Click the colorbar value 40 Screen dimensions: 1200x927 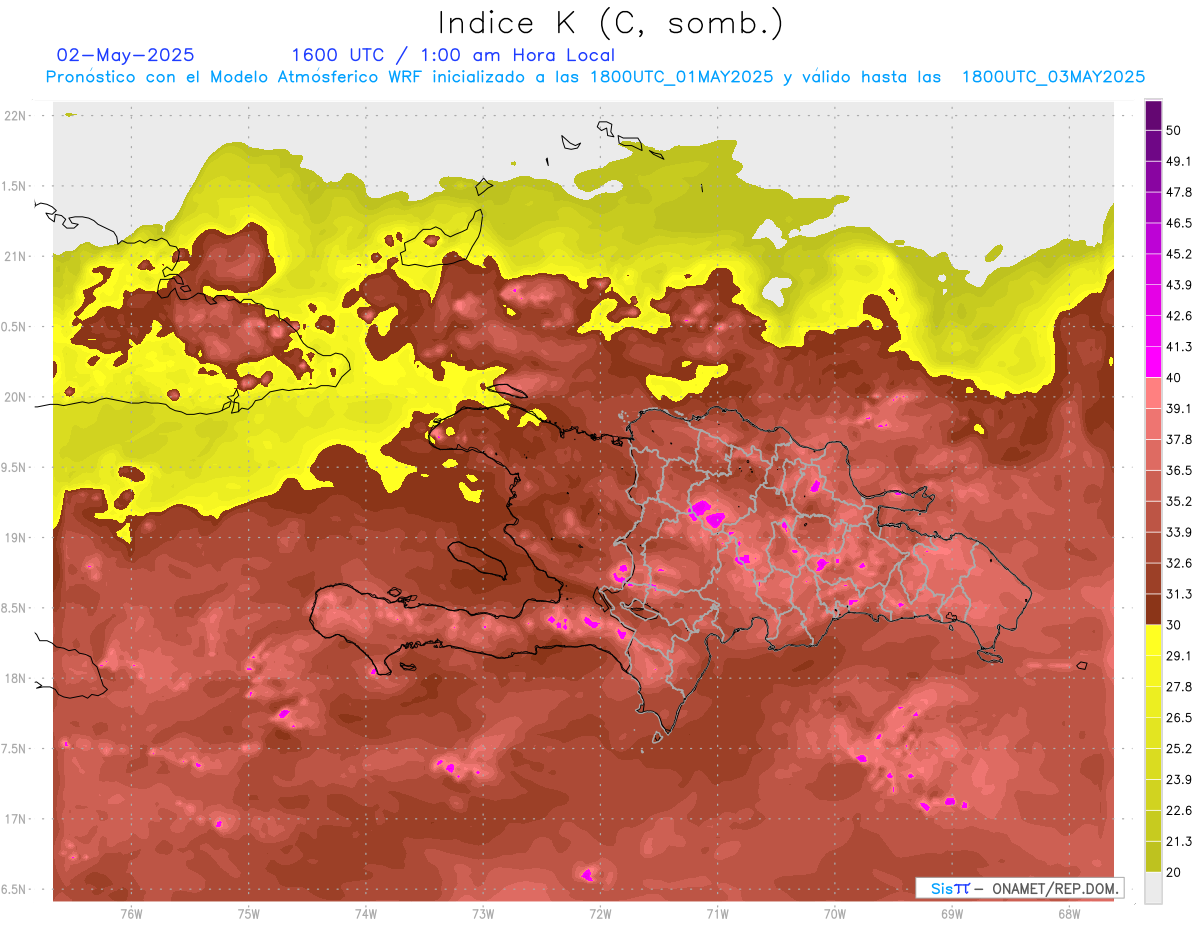coord(1175,378)
